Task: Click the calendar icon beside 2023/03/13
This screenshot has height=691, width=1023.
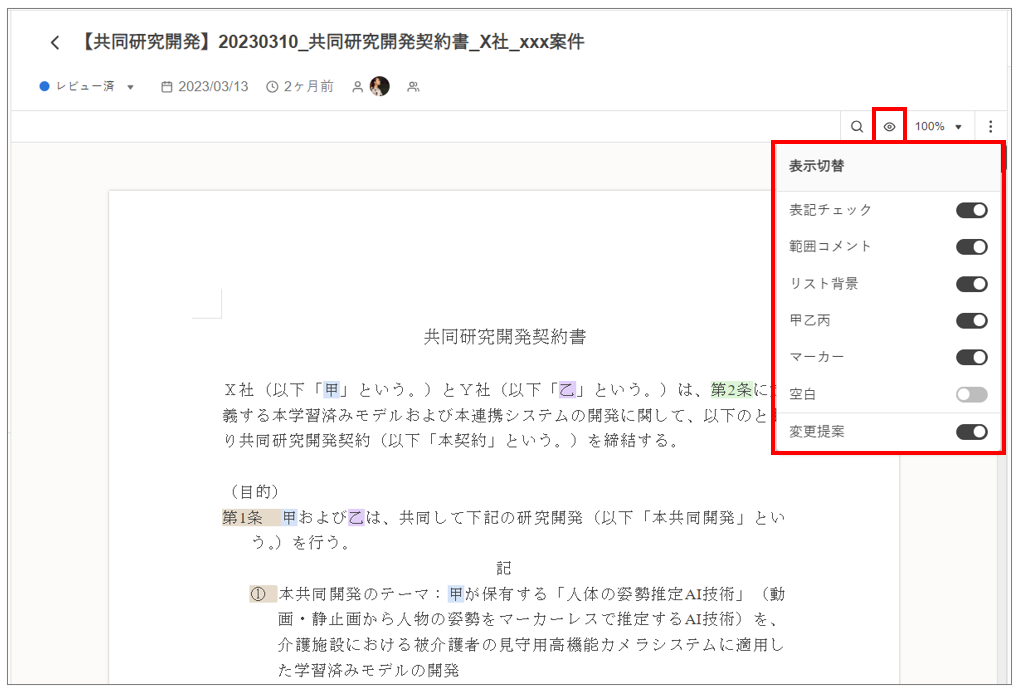Action: coord(167,87)
